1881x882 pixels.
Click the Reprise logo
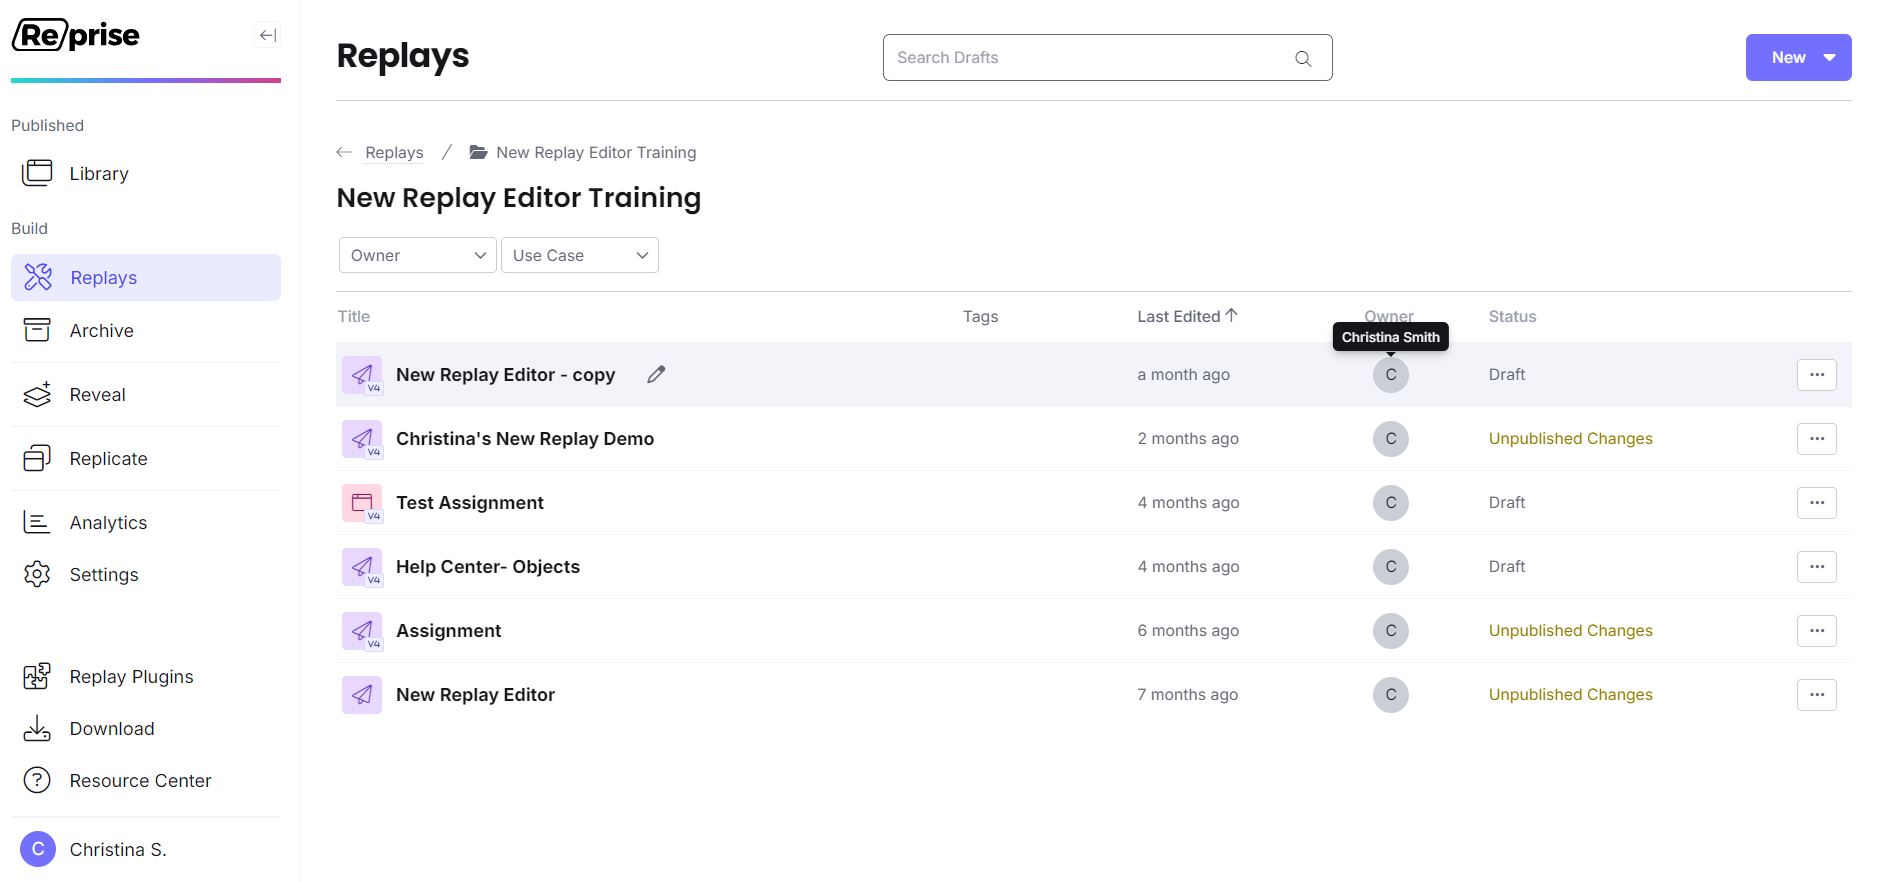tap(76, 35)
